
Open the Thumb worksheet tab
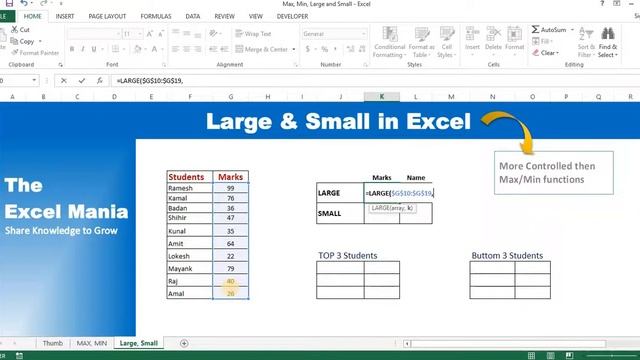[53, 343]
